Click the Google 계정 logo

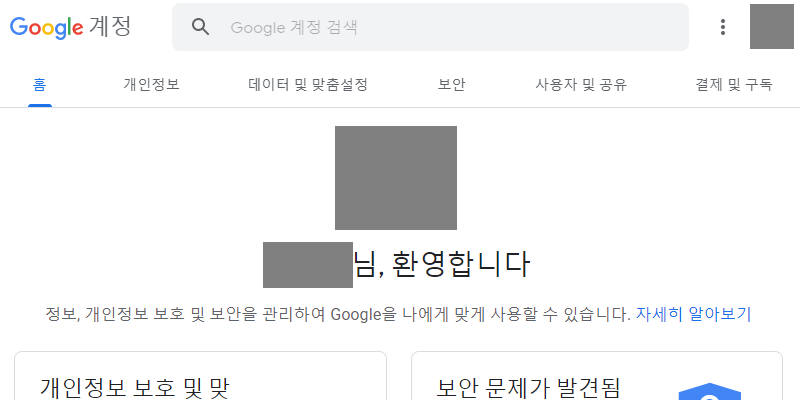coord(70,27)
